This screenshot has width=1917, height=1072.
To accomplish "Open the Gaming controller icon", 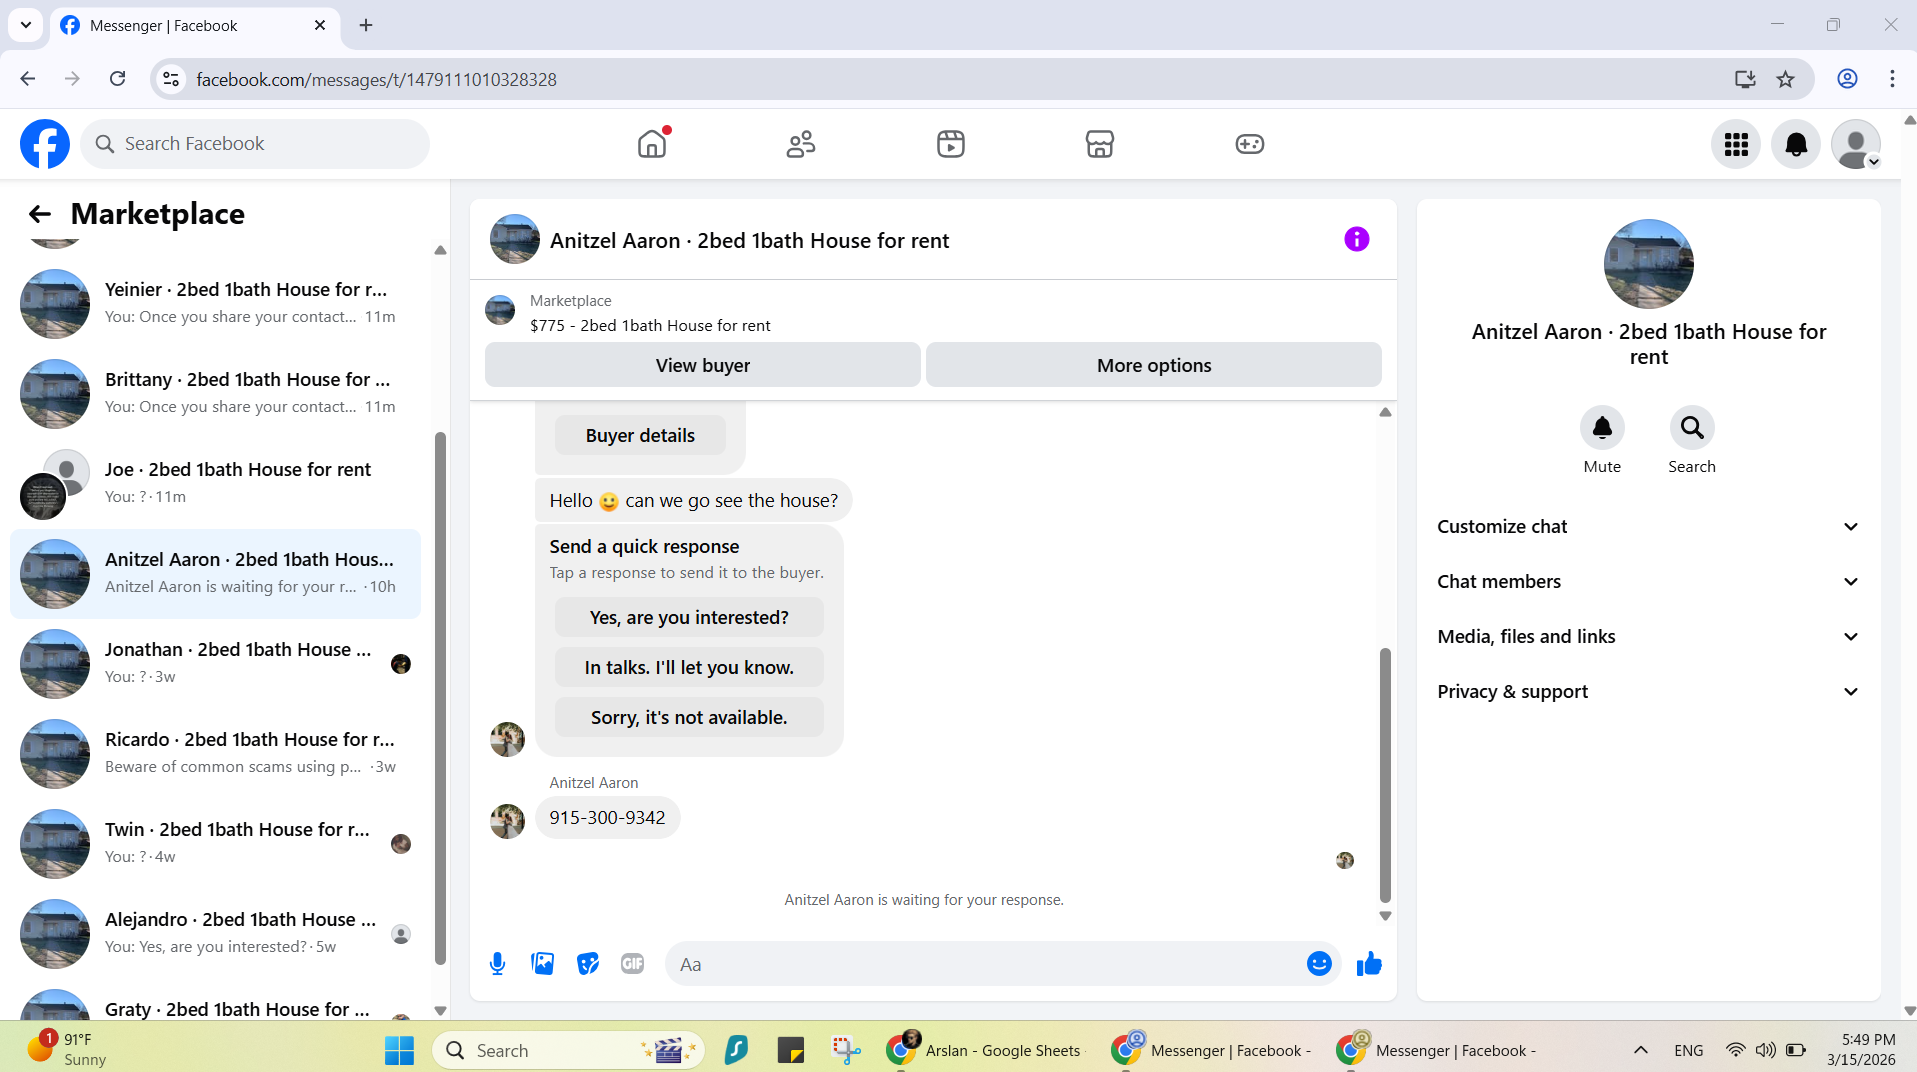I will pos(1250,144).
